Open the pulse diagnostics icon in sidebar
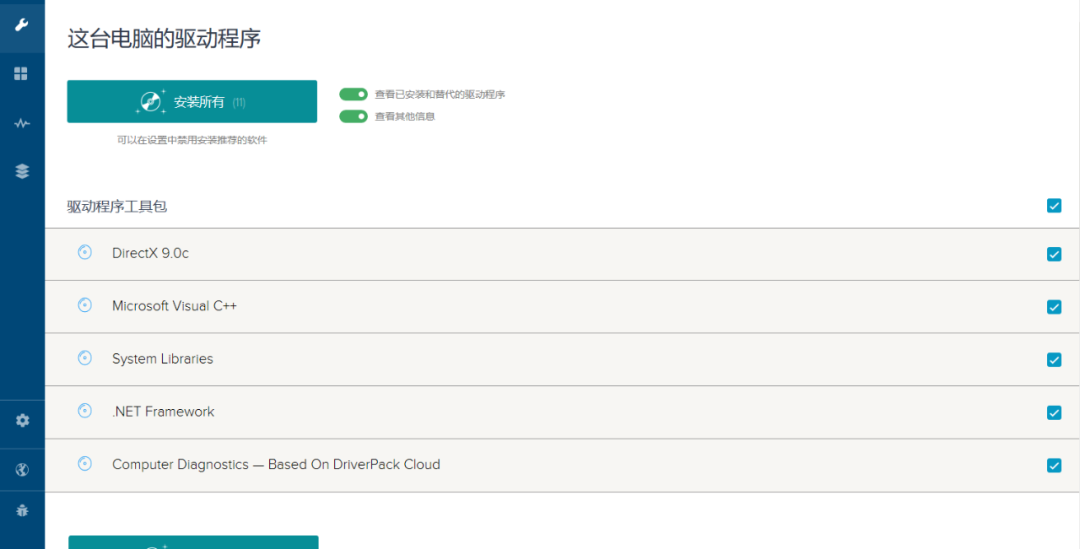This screenshot has width=1080, height=549. point(22,123)
